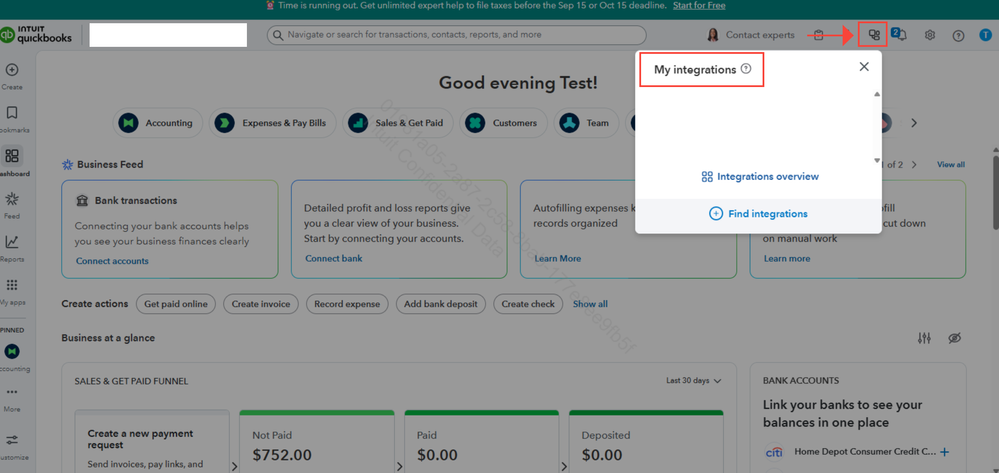The image size is (999, 473).
Task: Select the Customers shortcut pill
Action: (x=503, y=123)
